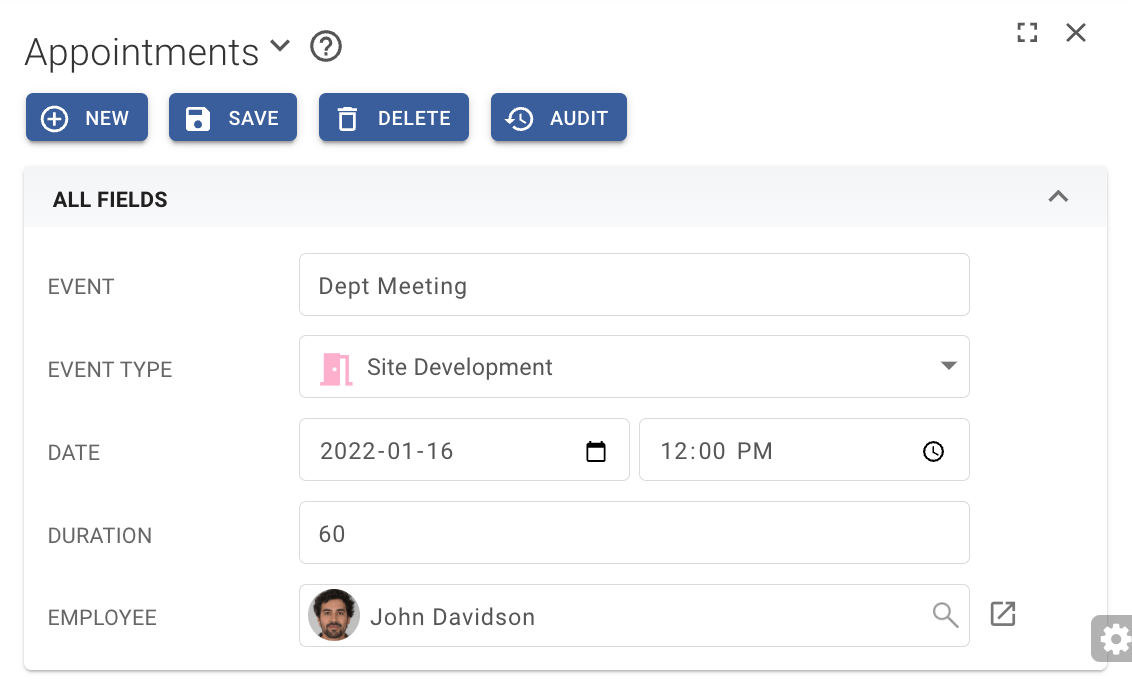Click the New button
This screenshot has height=695, width=1132.
pyautogui.click(x=87, y=118)
